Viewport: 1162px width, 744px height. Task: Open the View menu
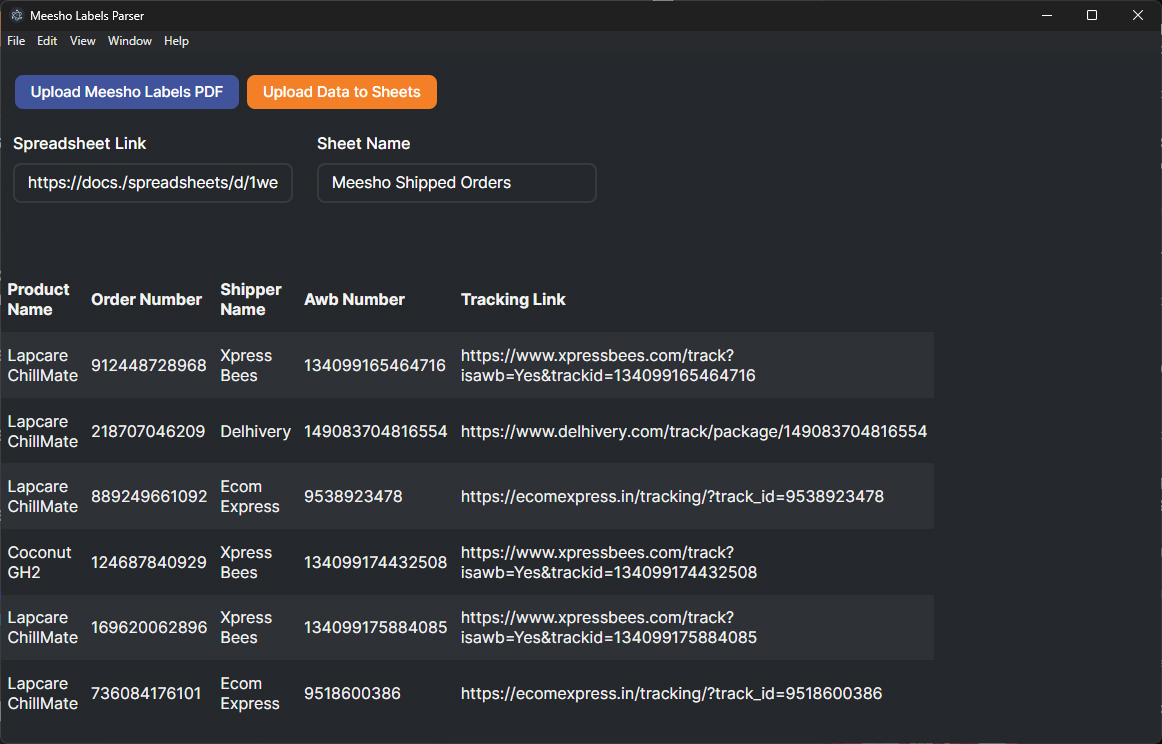(x=82, y=41)
